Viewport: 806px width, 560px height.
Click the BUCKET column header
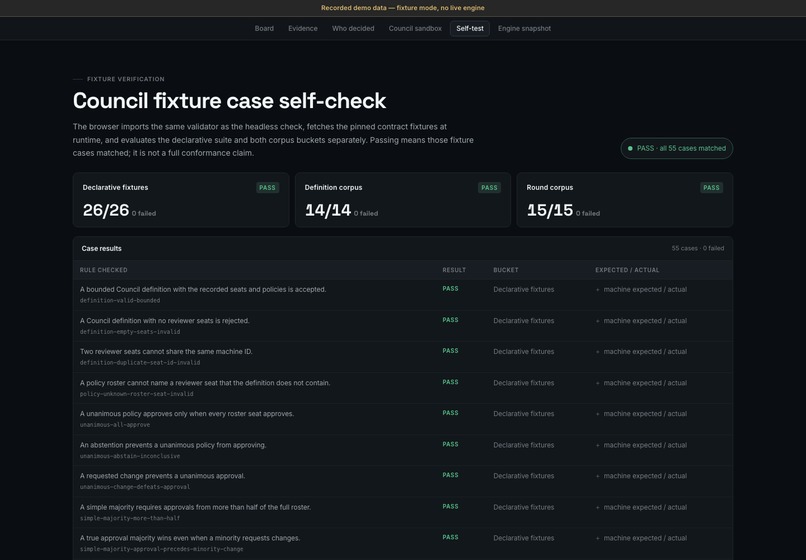(506, 270)
